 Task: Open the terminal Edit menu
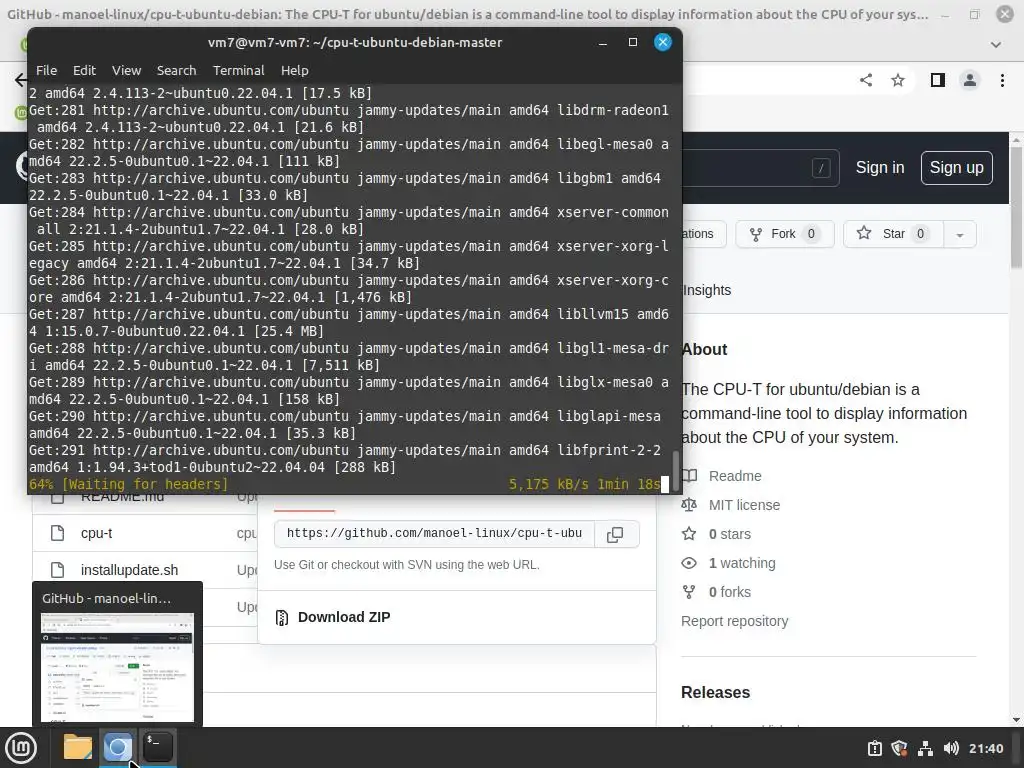coord(84,71)
